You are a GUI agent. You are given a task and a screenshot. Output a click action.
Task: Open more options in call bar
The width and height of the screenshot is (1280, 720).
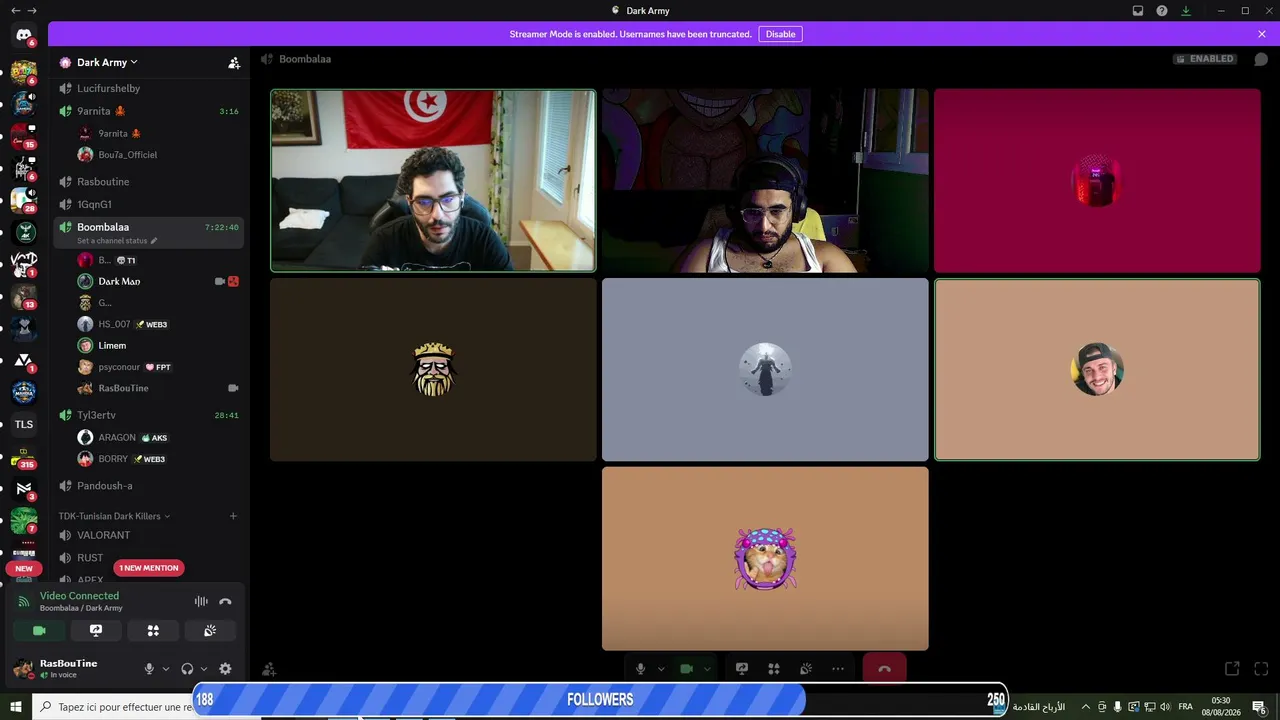click(838, 669)
